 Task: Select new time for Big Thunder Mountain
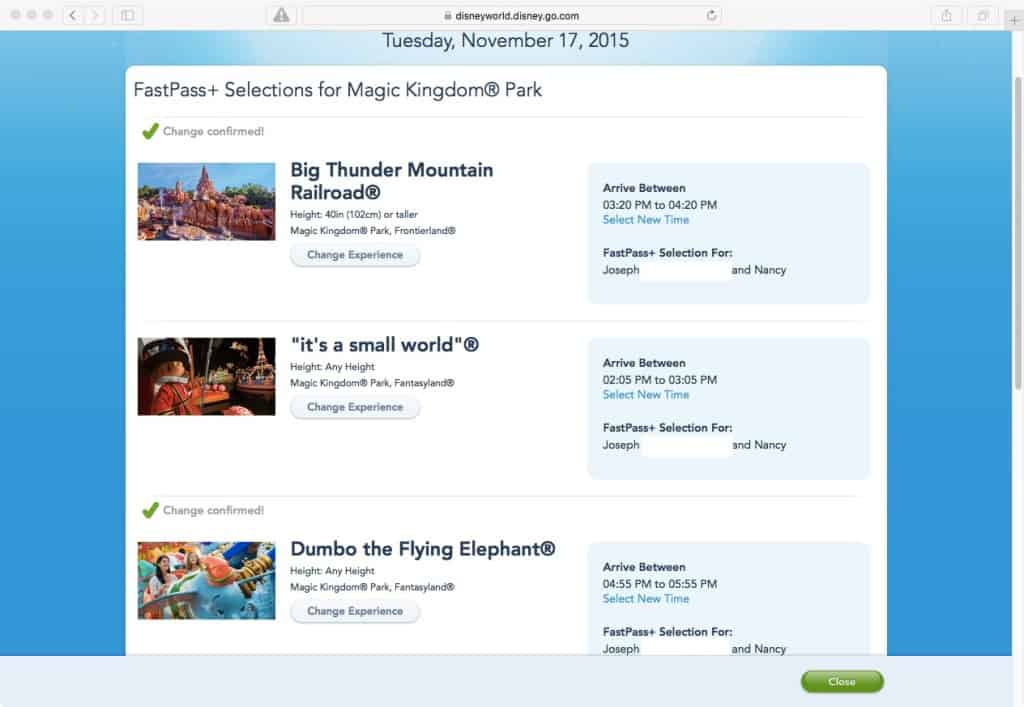[x=645, y=220]
